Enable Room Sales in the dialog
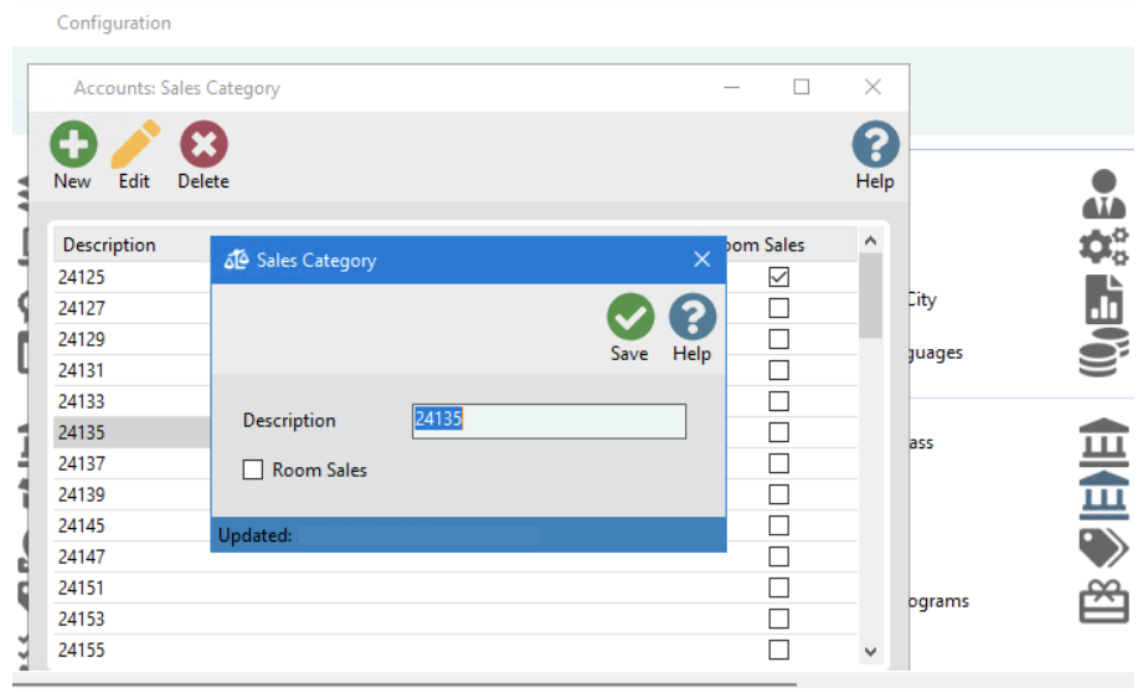 pos(253,470)
